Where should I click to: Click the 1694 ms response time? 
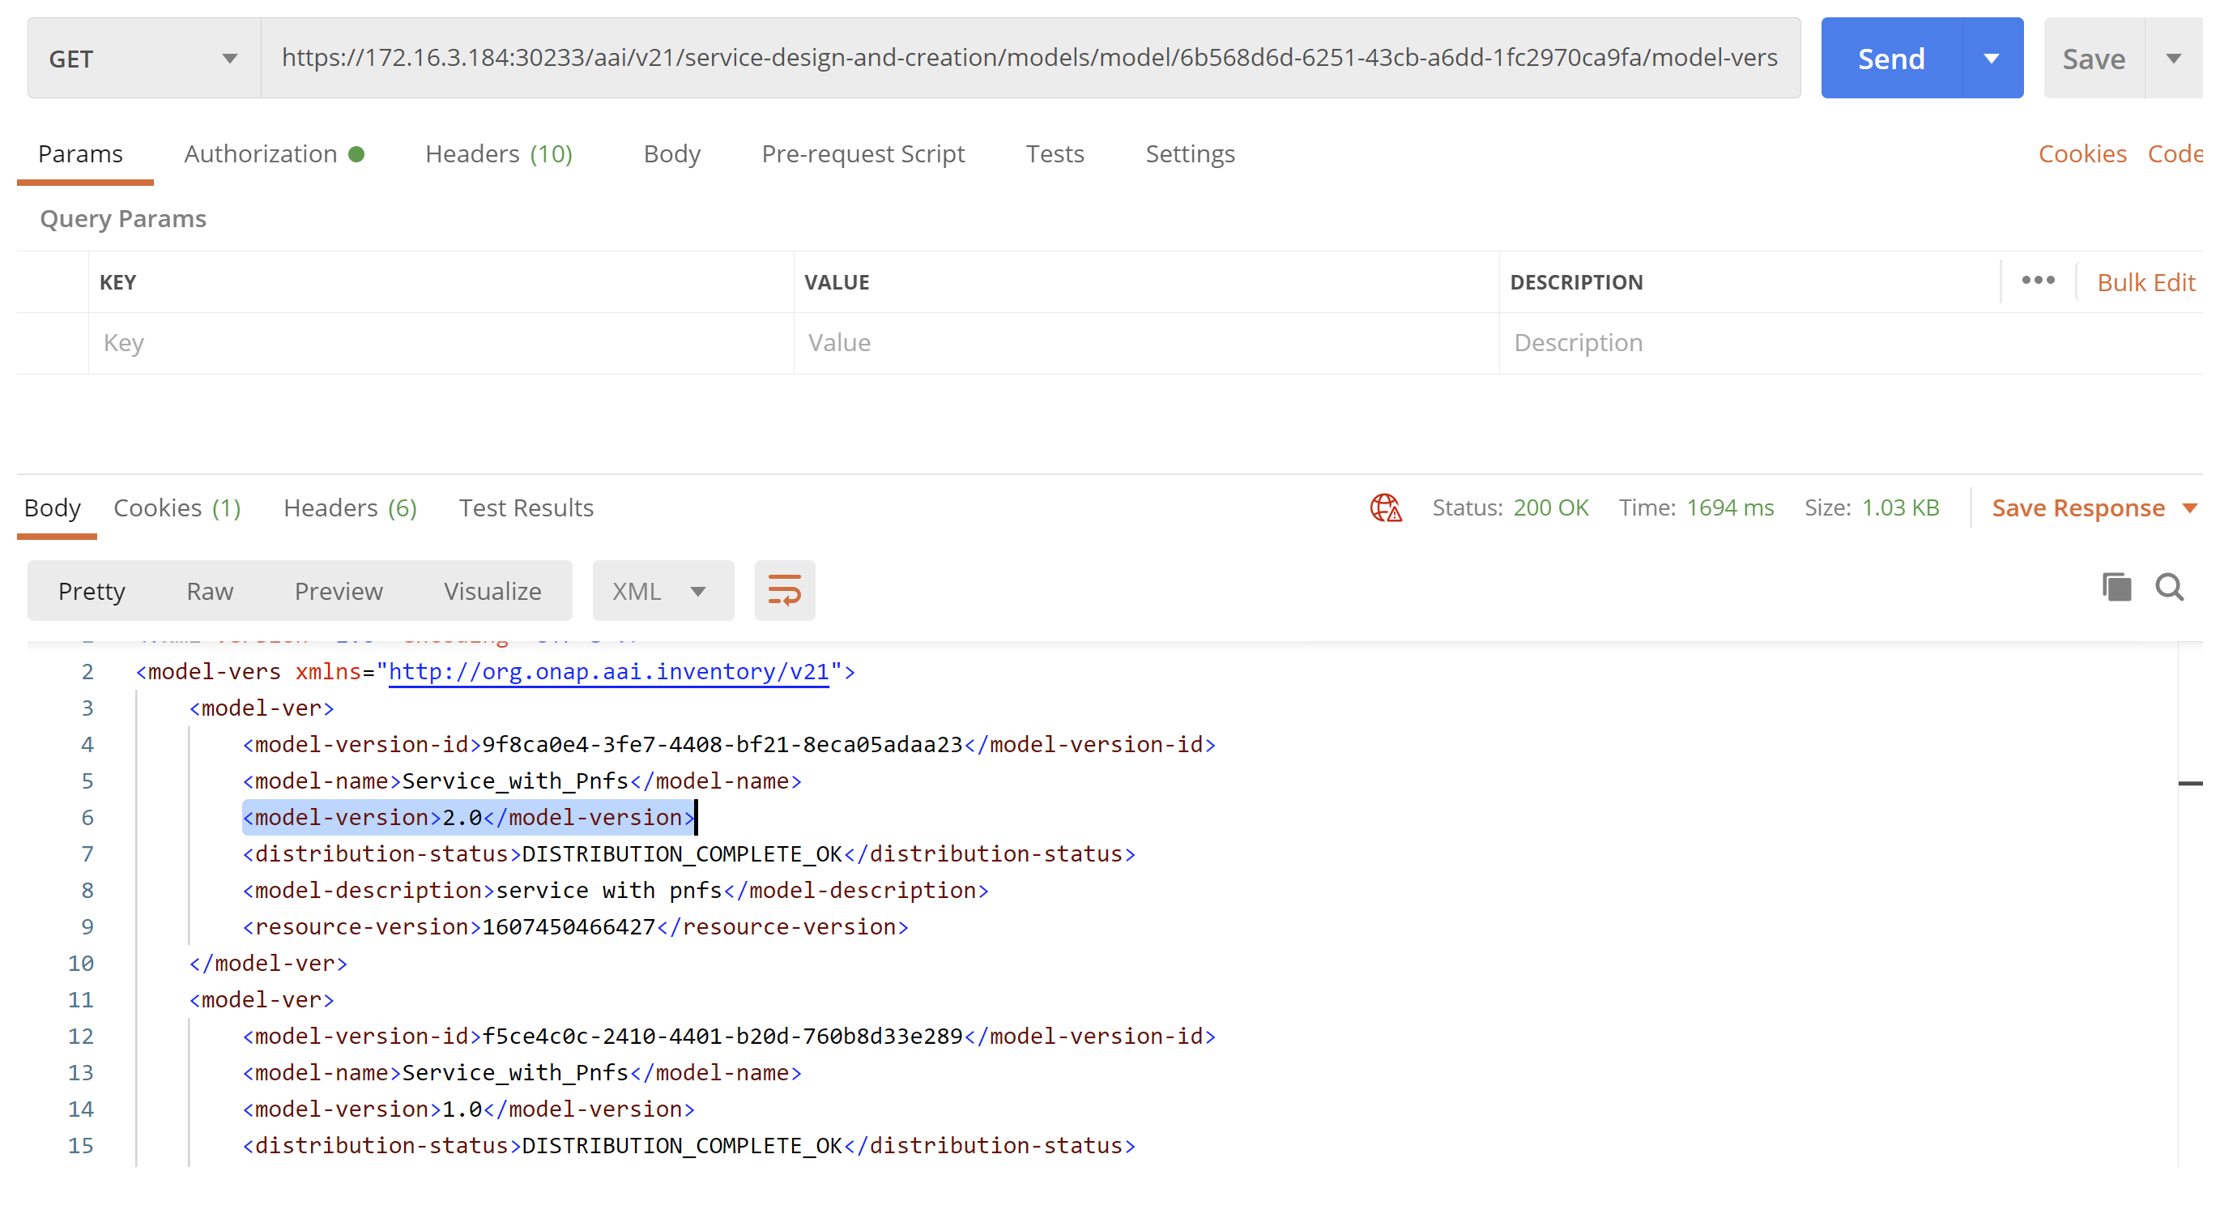[1730, 508]
